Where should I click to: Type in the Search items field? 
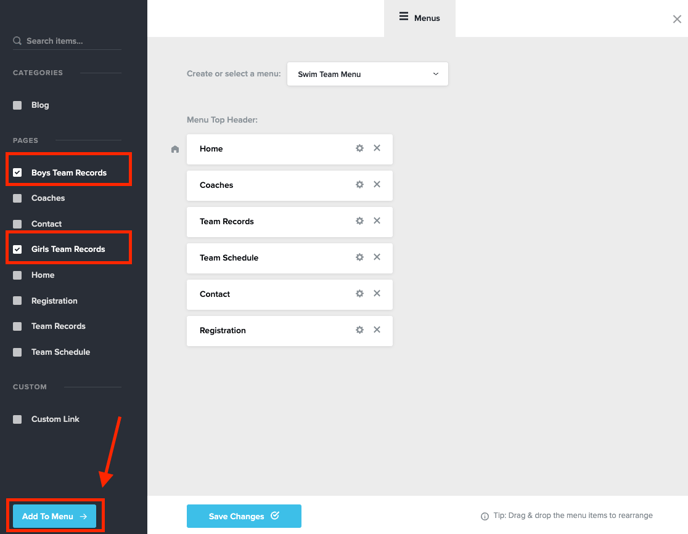[x=72, y=41]
